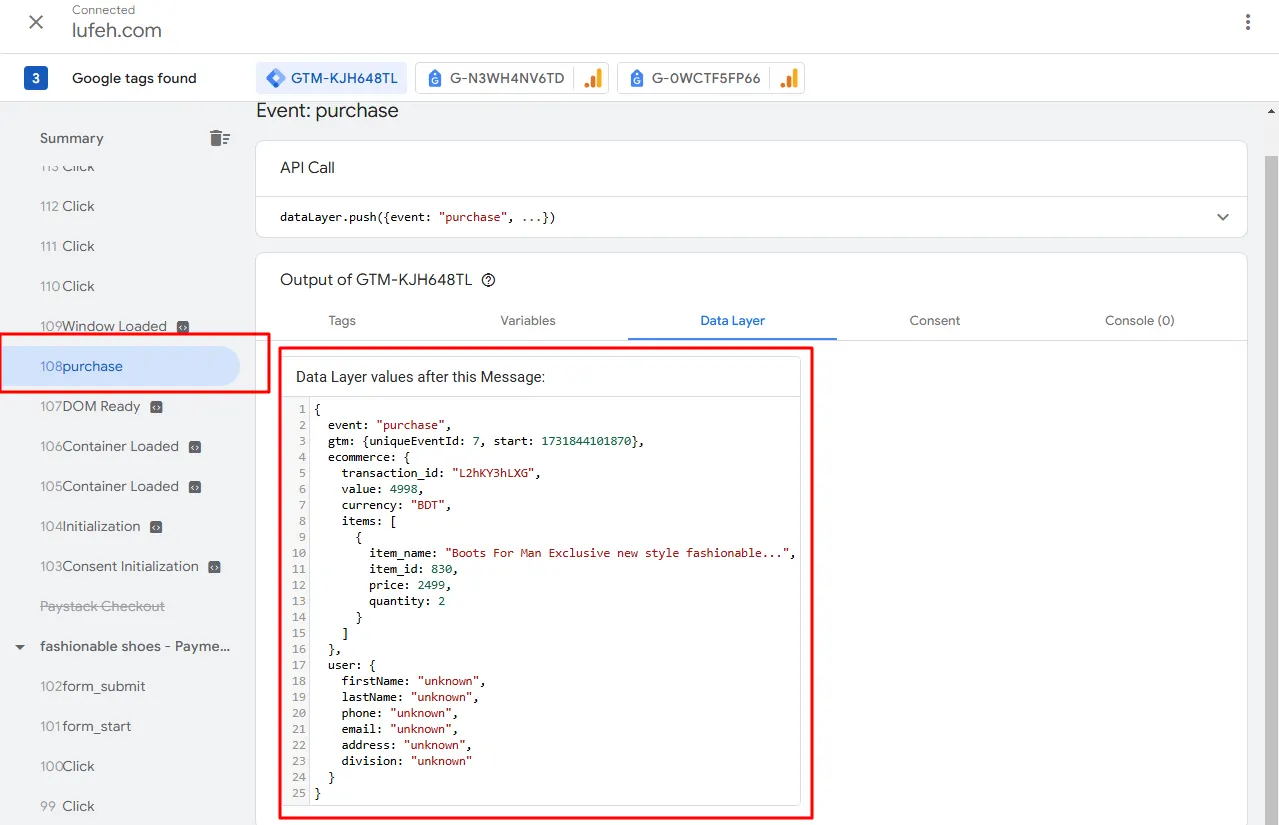Open the three-dot more options menu
1279x825 pixels.
click(1248, 22)
